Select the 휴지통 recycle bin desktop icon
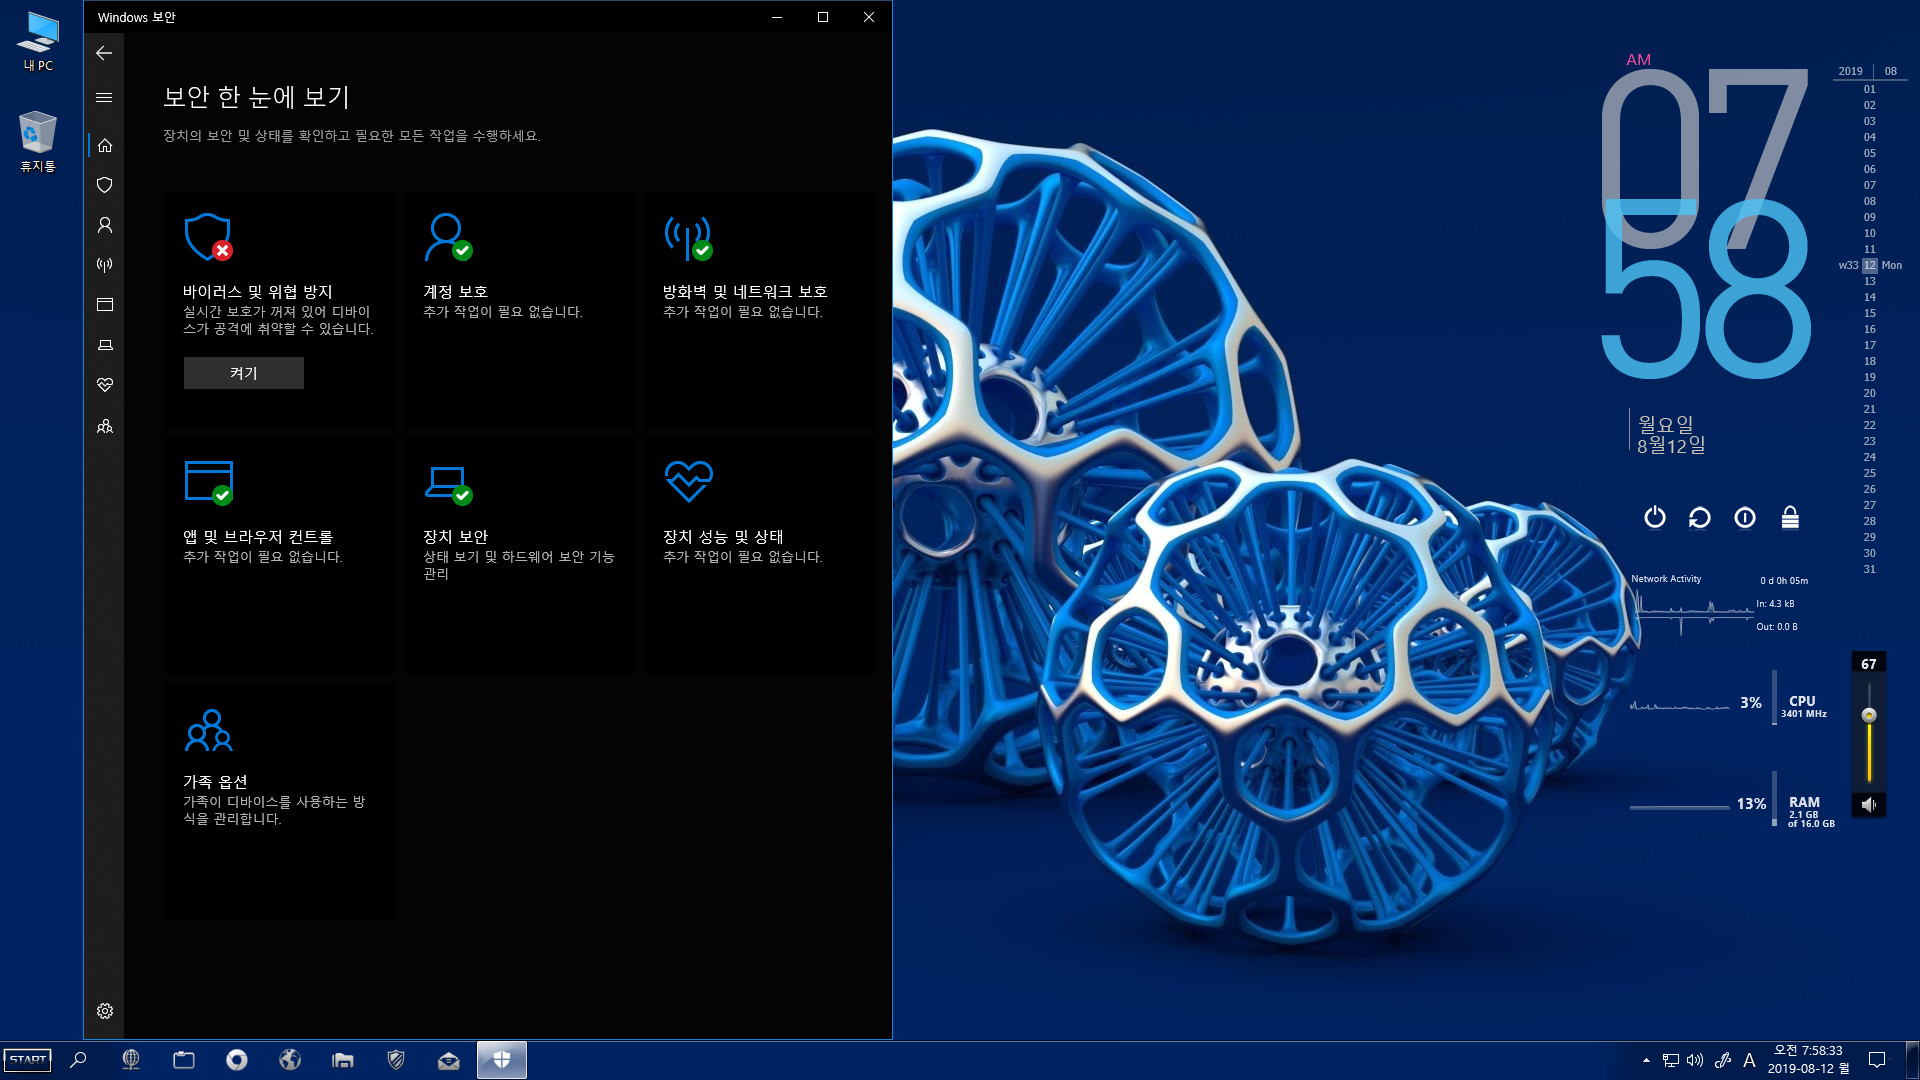Screen dimensions: 1920x1080 [x=38, y=141]
